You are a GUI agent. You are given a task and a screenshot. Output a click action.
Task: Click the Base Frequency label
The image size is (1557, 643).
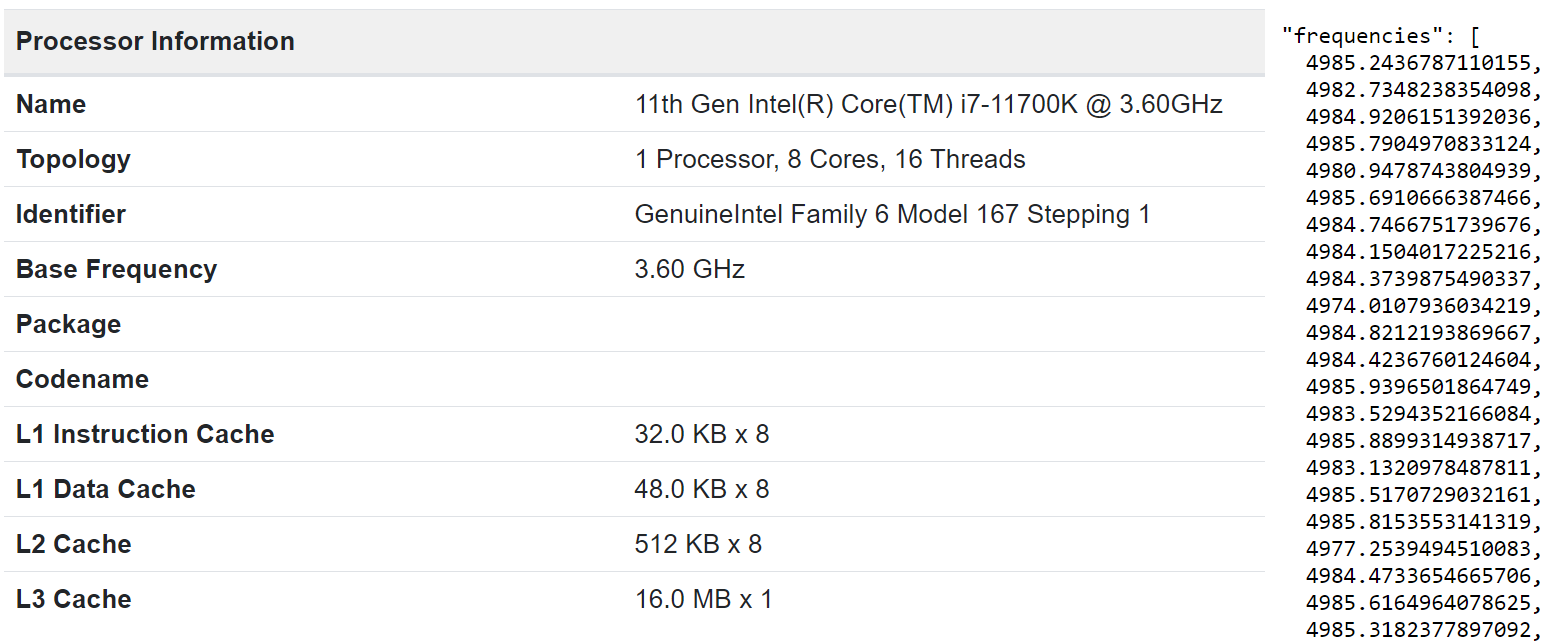point(116,270)
